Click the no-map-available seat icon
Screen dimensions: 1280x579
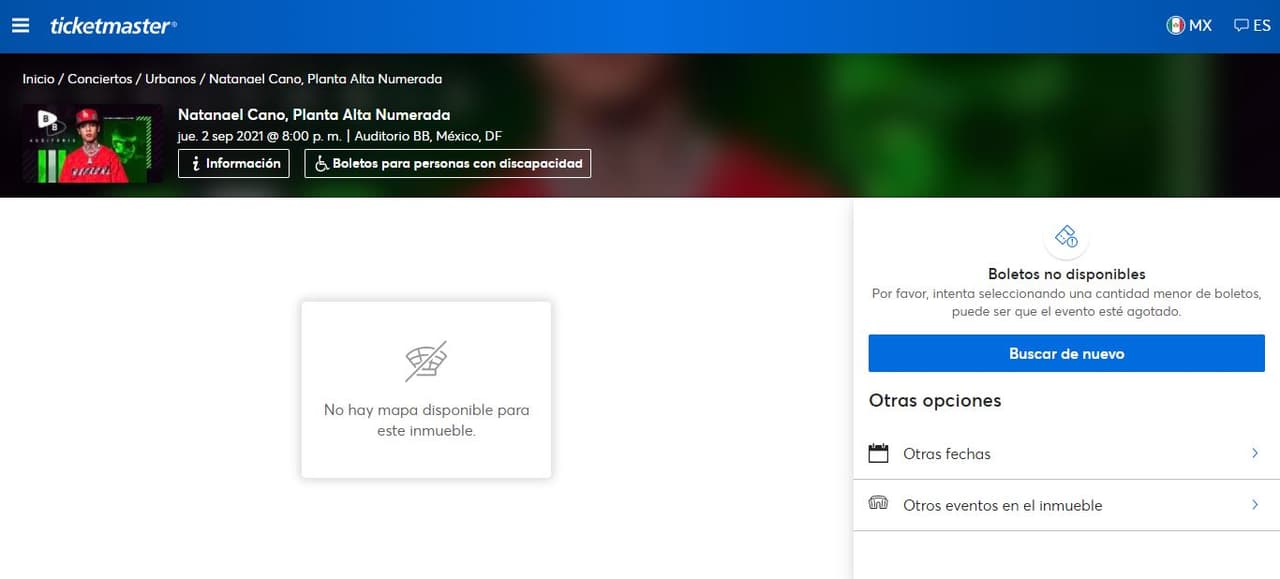tap(426, 361)
